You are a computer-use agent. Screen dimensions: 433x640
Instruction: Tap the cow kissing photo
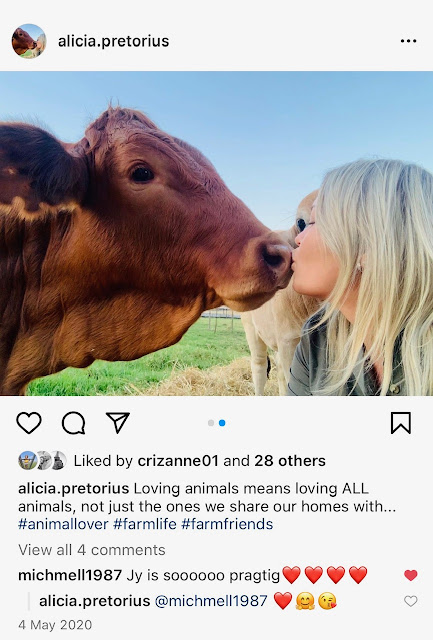[x=216, y=233]
